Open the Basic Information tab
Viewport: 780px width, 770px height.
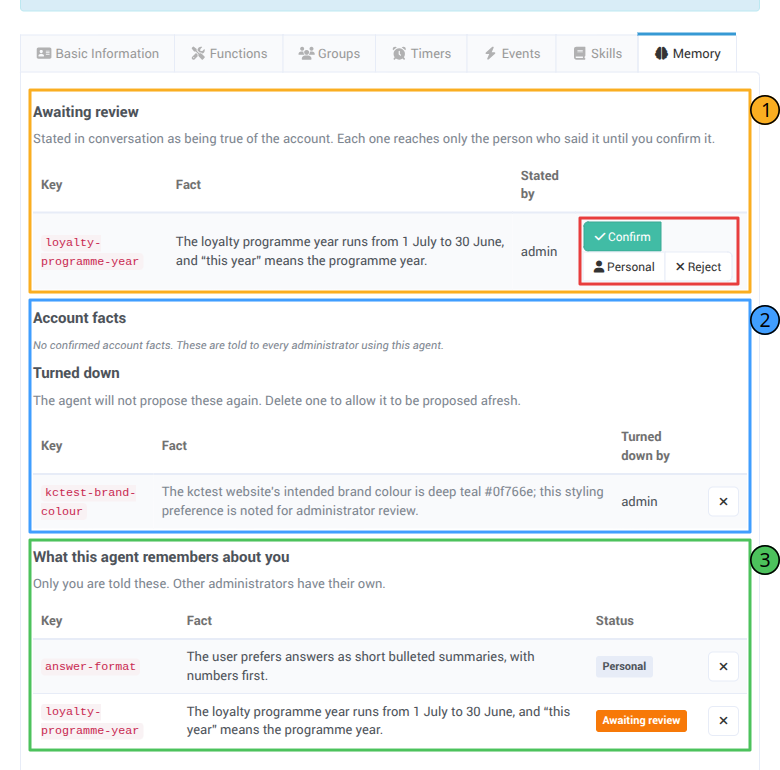[98, 54]
